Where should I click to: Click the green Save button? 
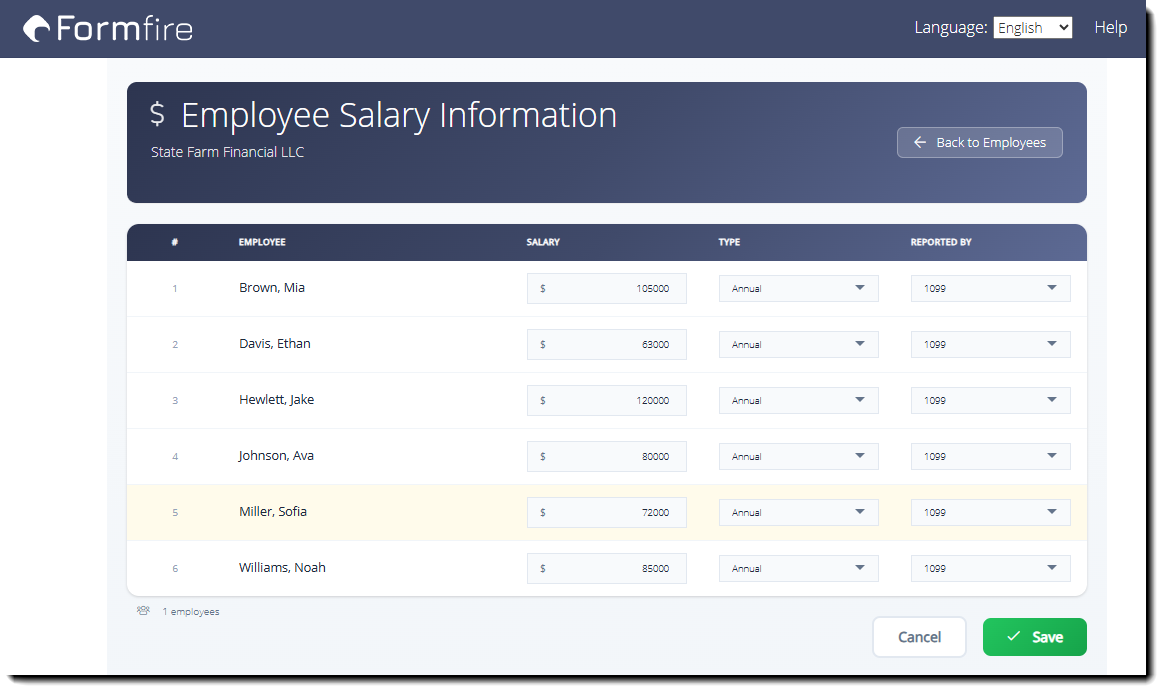[x=1034, y=637]
